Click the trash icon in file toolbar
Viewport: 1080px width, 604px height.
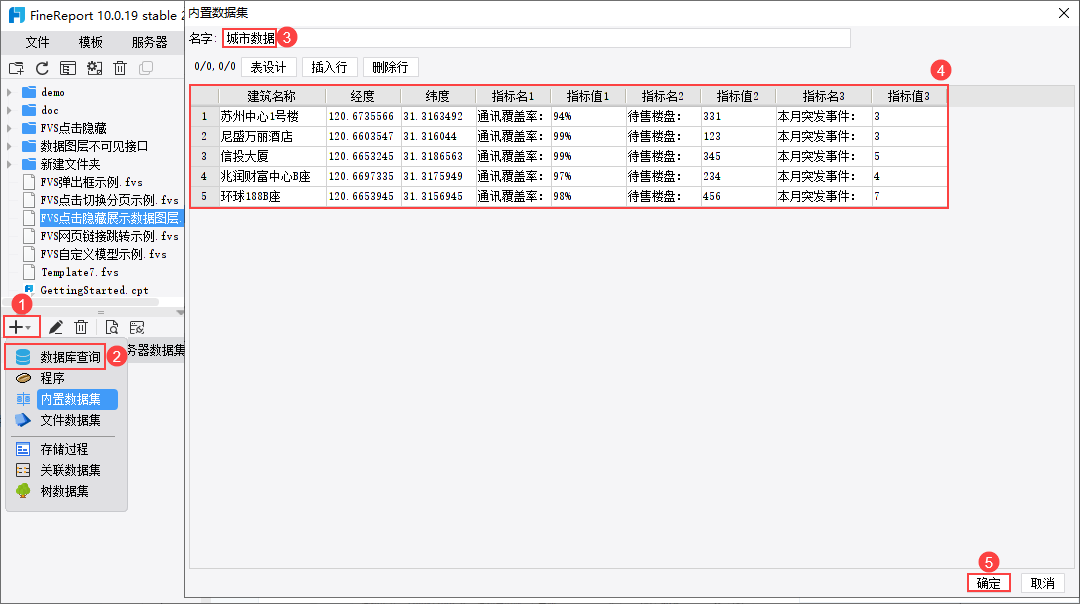pyautogui.click(x=120, y=68)
